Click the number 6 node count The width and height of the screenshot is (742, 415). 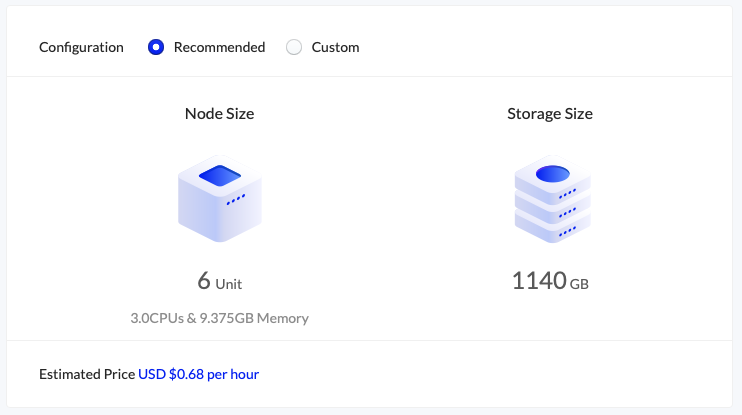[204, 281]
